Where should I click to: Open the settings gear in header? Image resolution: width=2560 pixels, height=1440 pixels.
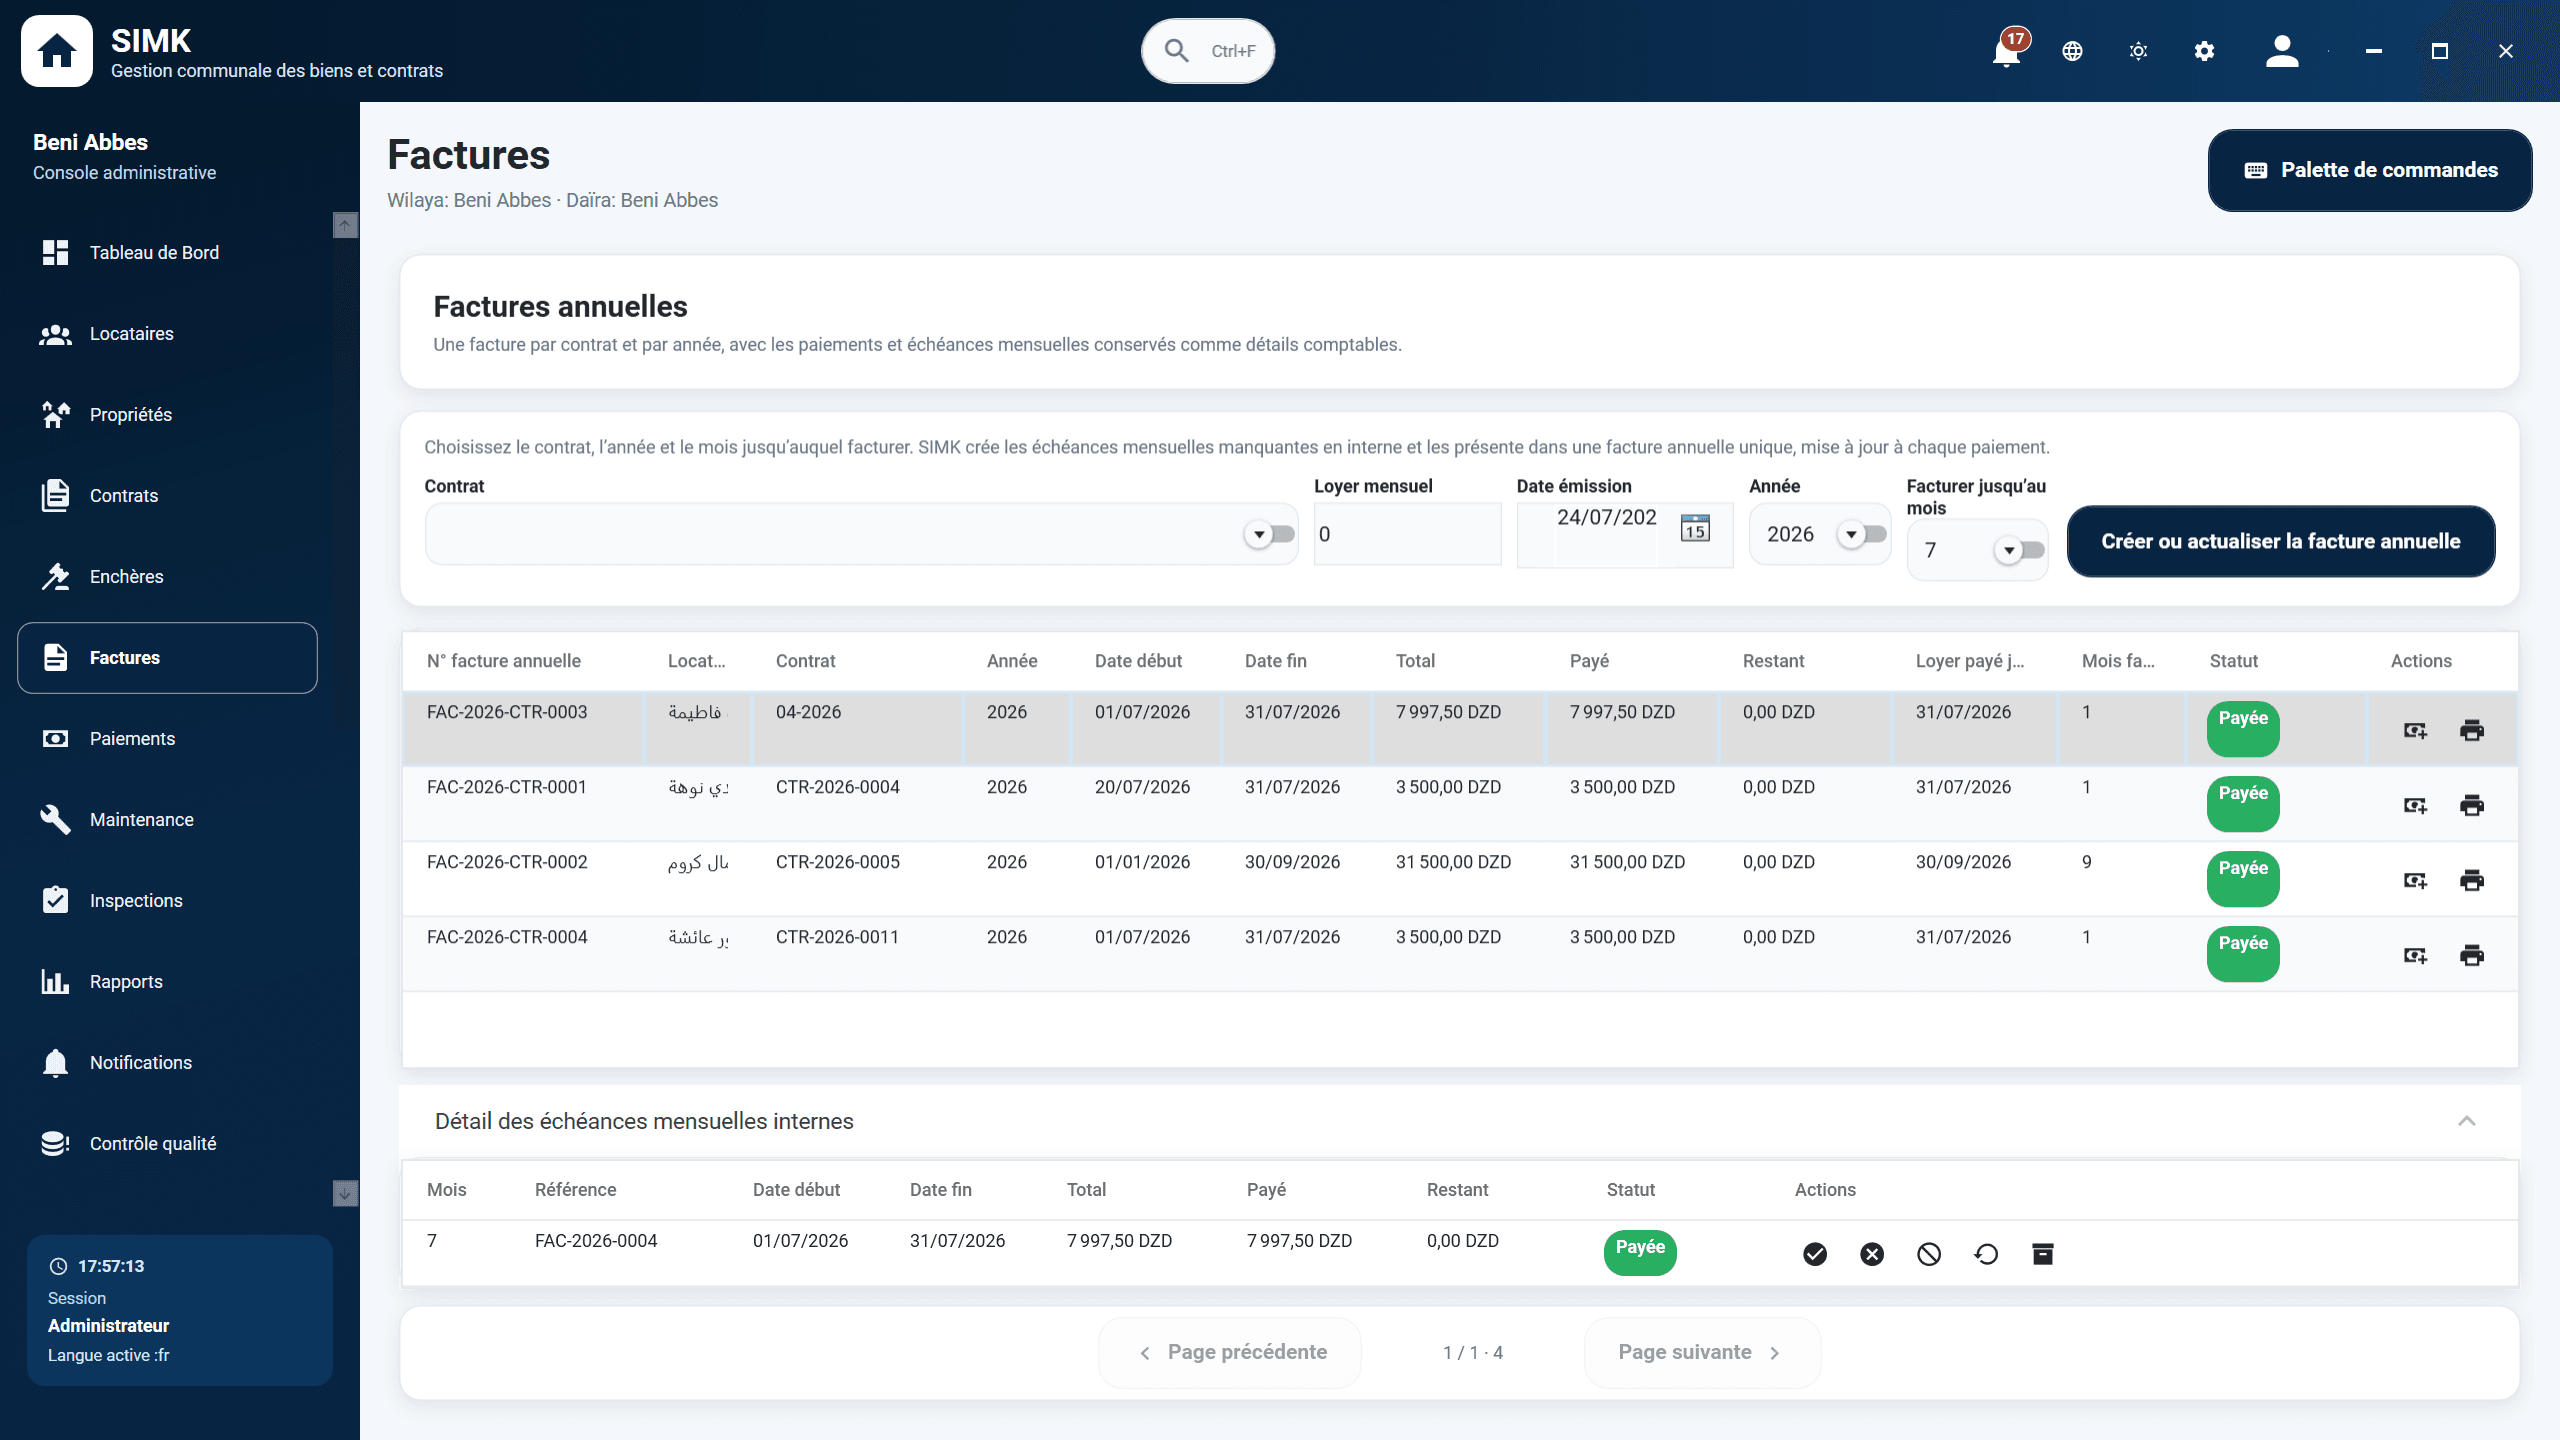coord(2204,51)
